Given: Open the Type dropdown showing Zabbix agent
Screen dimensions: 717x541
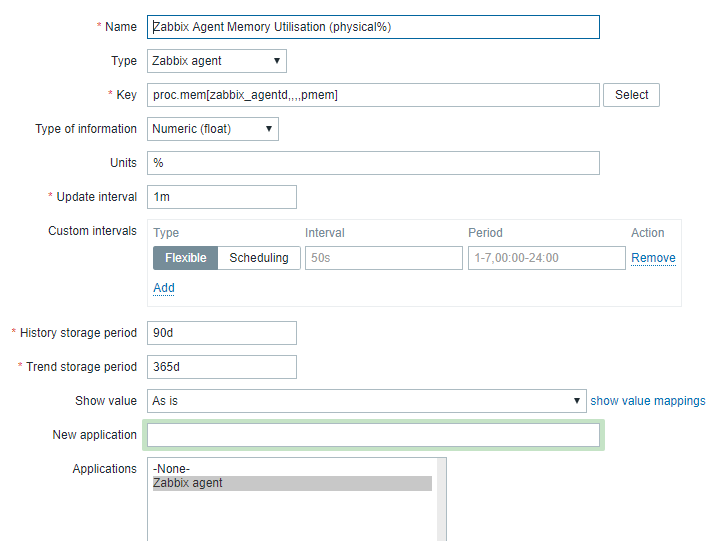Looking at the screenshot, I should pos(217,61).
